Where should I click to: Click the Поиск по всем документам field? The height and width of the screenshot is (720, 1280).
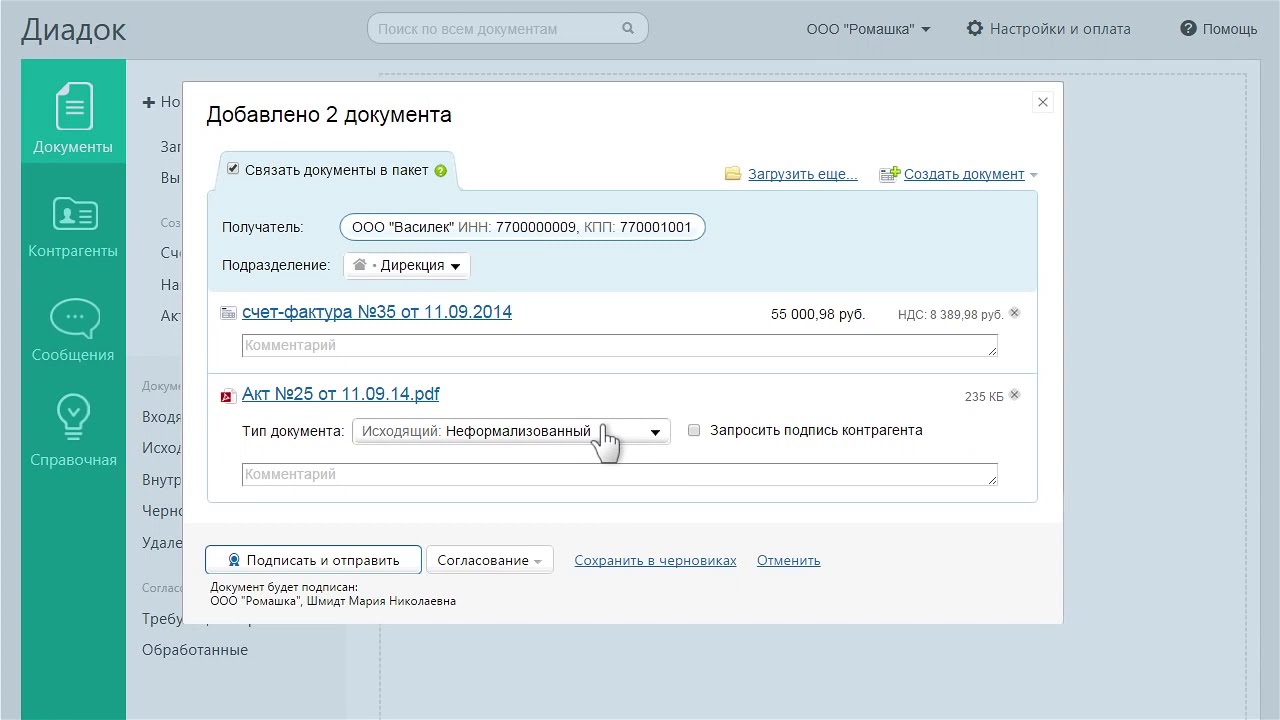[508, 28]
